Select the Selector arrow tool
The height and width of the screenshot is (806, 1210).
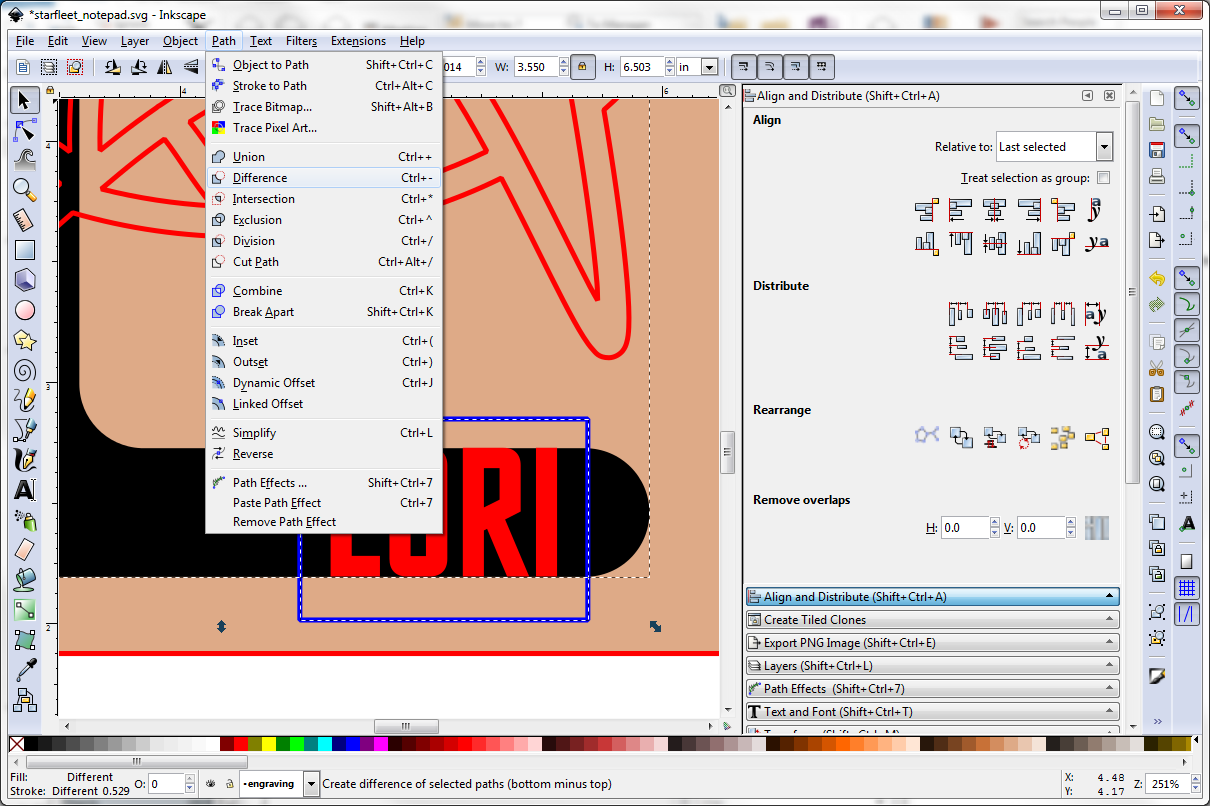pyautogui.click(x=25, y=100)
